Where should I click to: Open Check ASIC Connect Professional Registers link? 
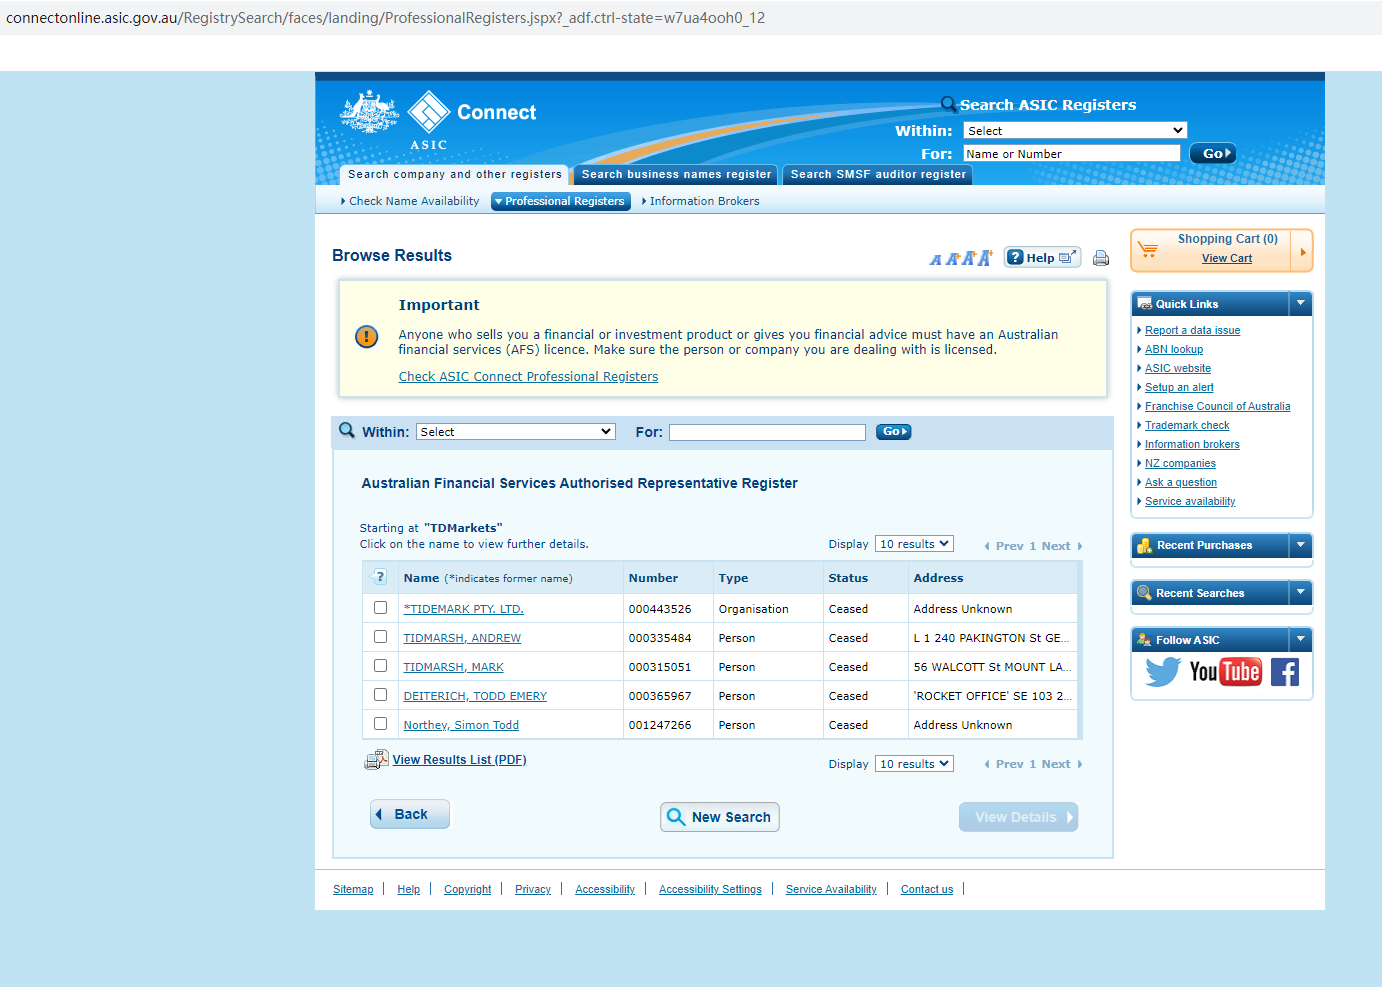click(x=528, y=377)
